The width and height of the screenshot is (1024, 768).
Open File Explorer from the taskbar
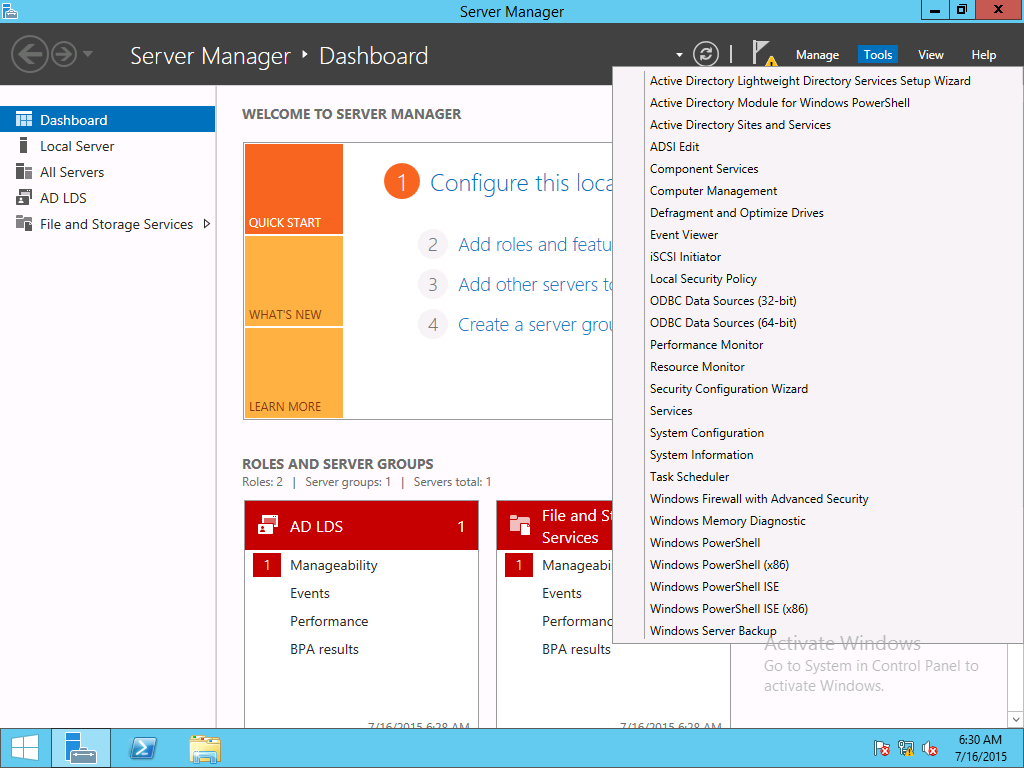[x=205, y=748]
